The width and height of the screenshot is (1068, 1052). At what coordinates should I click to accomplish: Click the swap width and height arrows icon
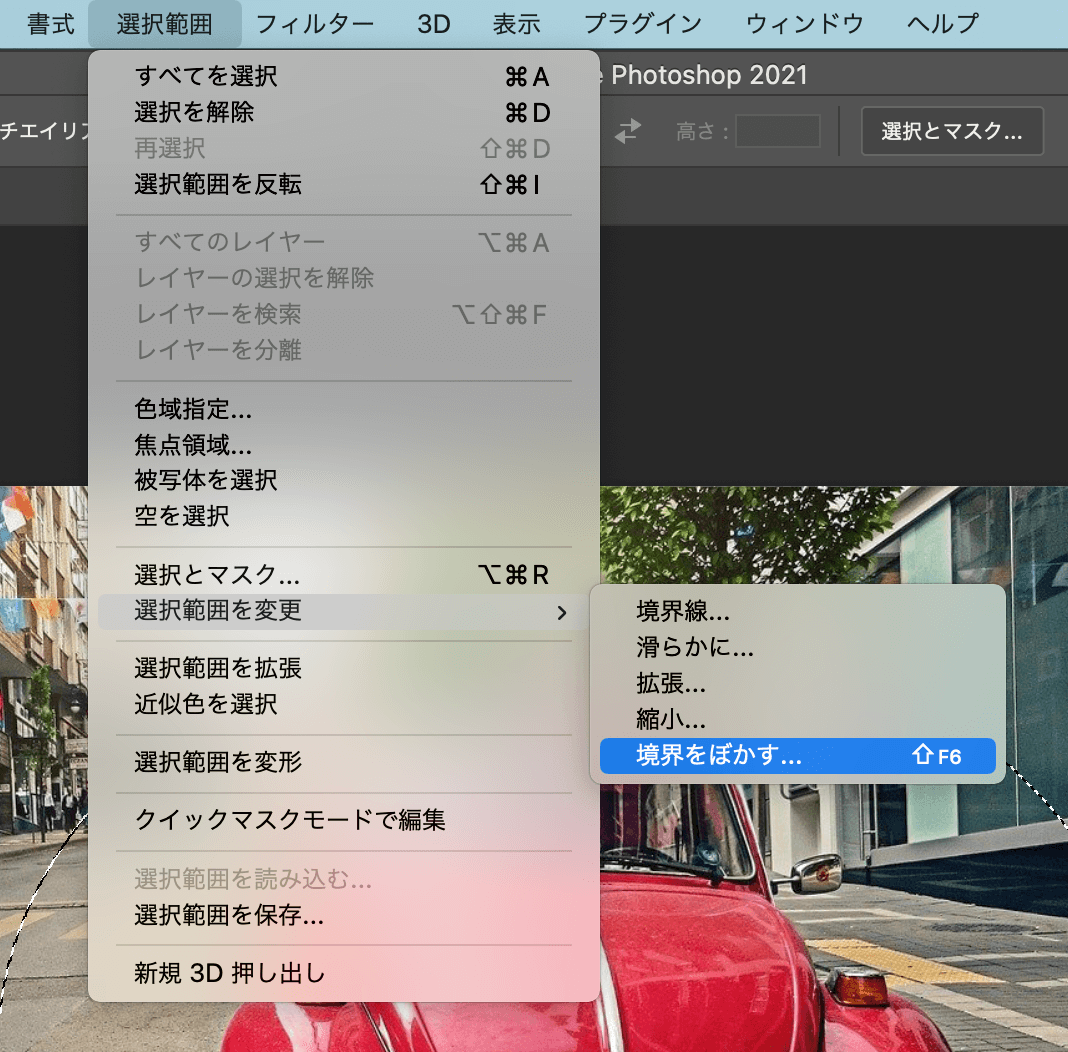point(627,131)
